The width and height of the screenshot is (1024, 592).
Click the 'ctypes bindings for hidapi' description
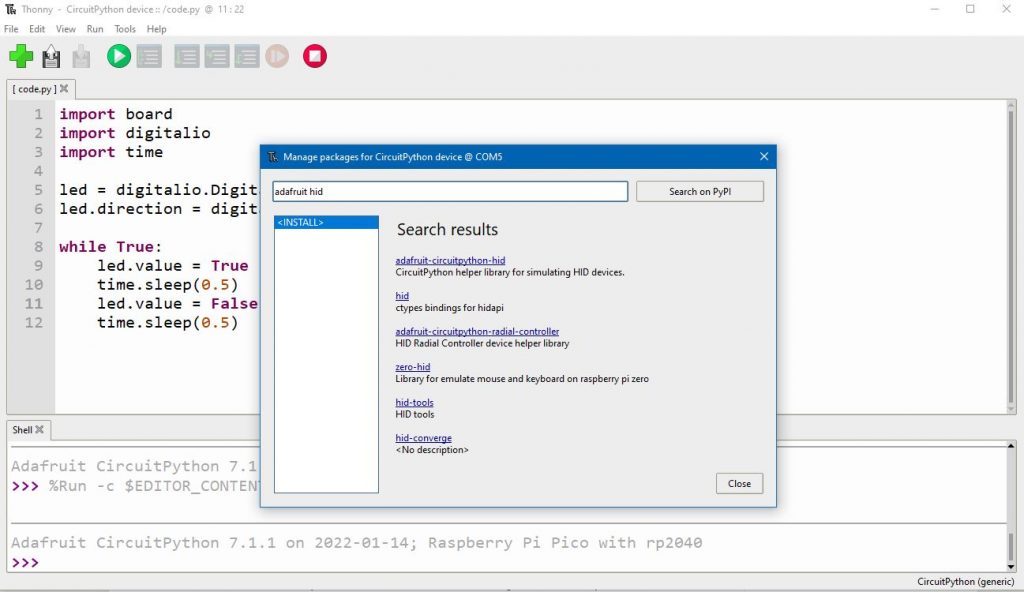[x=449, y=308]
